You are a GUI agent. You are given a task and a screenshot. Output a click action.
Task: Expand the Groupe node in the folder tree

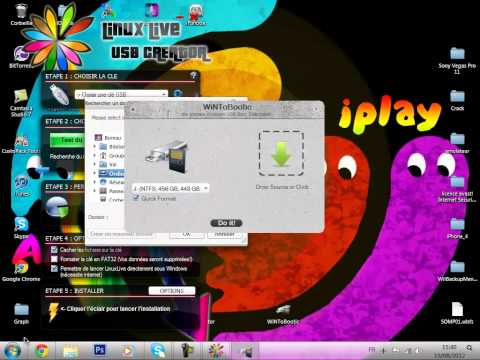click(x=95, y=155)
